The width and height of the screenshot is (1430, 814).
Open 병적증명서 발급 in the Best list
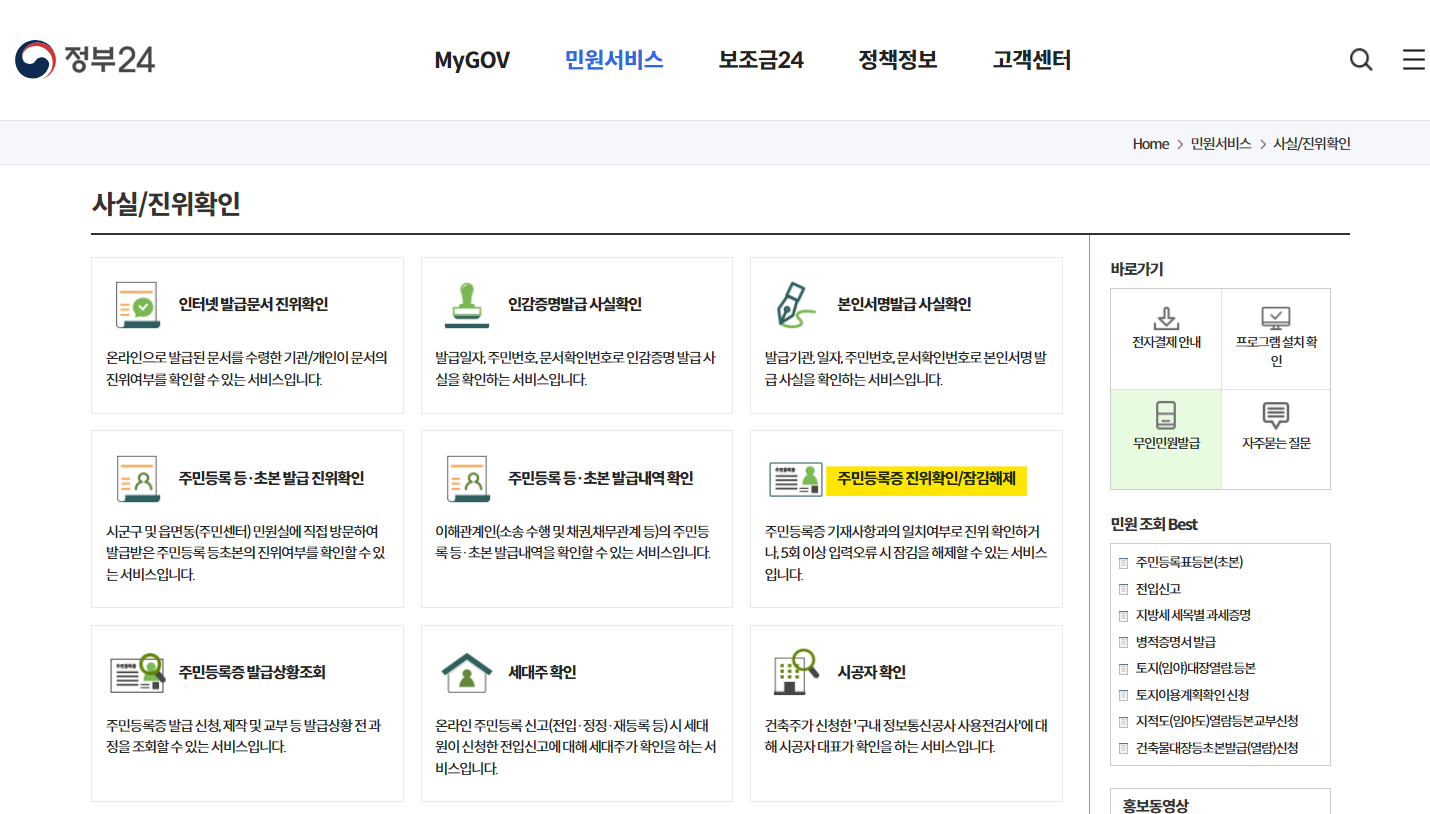tap(1175, 642)
